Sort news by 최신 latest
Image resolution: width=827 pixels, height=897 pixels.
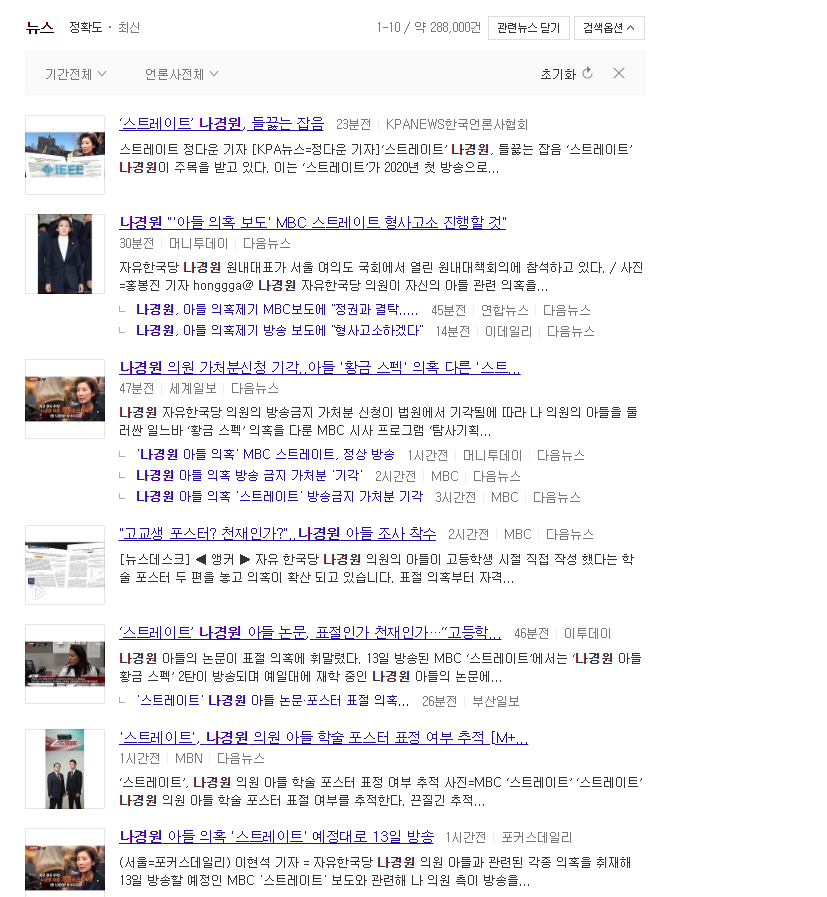[129, 27]
